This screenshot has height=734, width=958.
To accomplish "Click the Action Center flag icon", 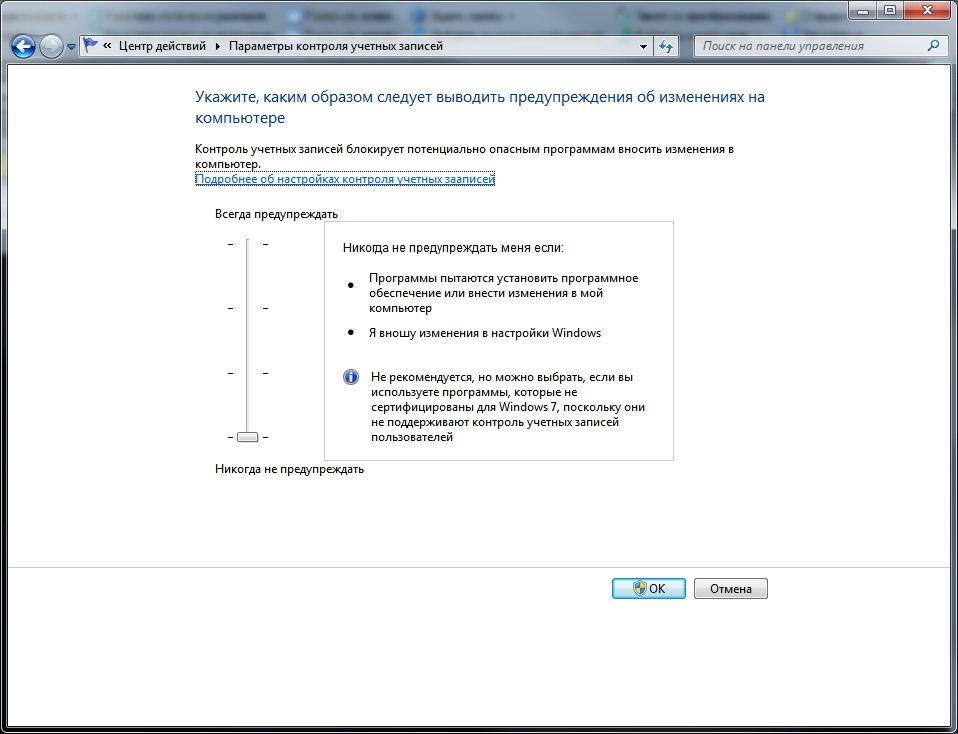I will click(x=90, y=45).
